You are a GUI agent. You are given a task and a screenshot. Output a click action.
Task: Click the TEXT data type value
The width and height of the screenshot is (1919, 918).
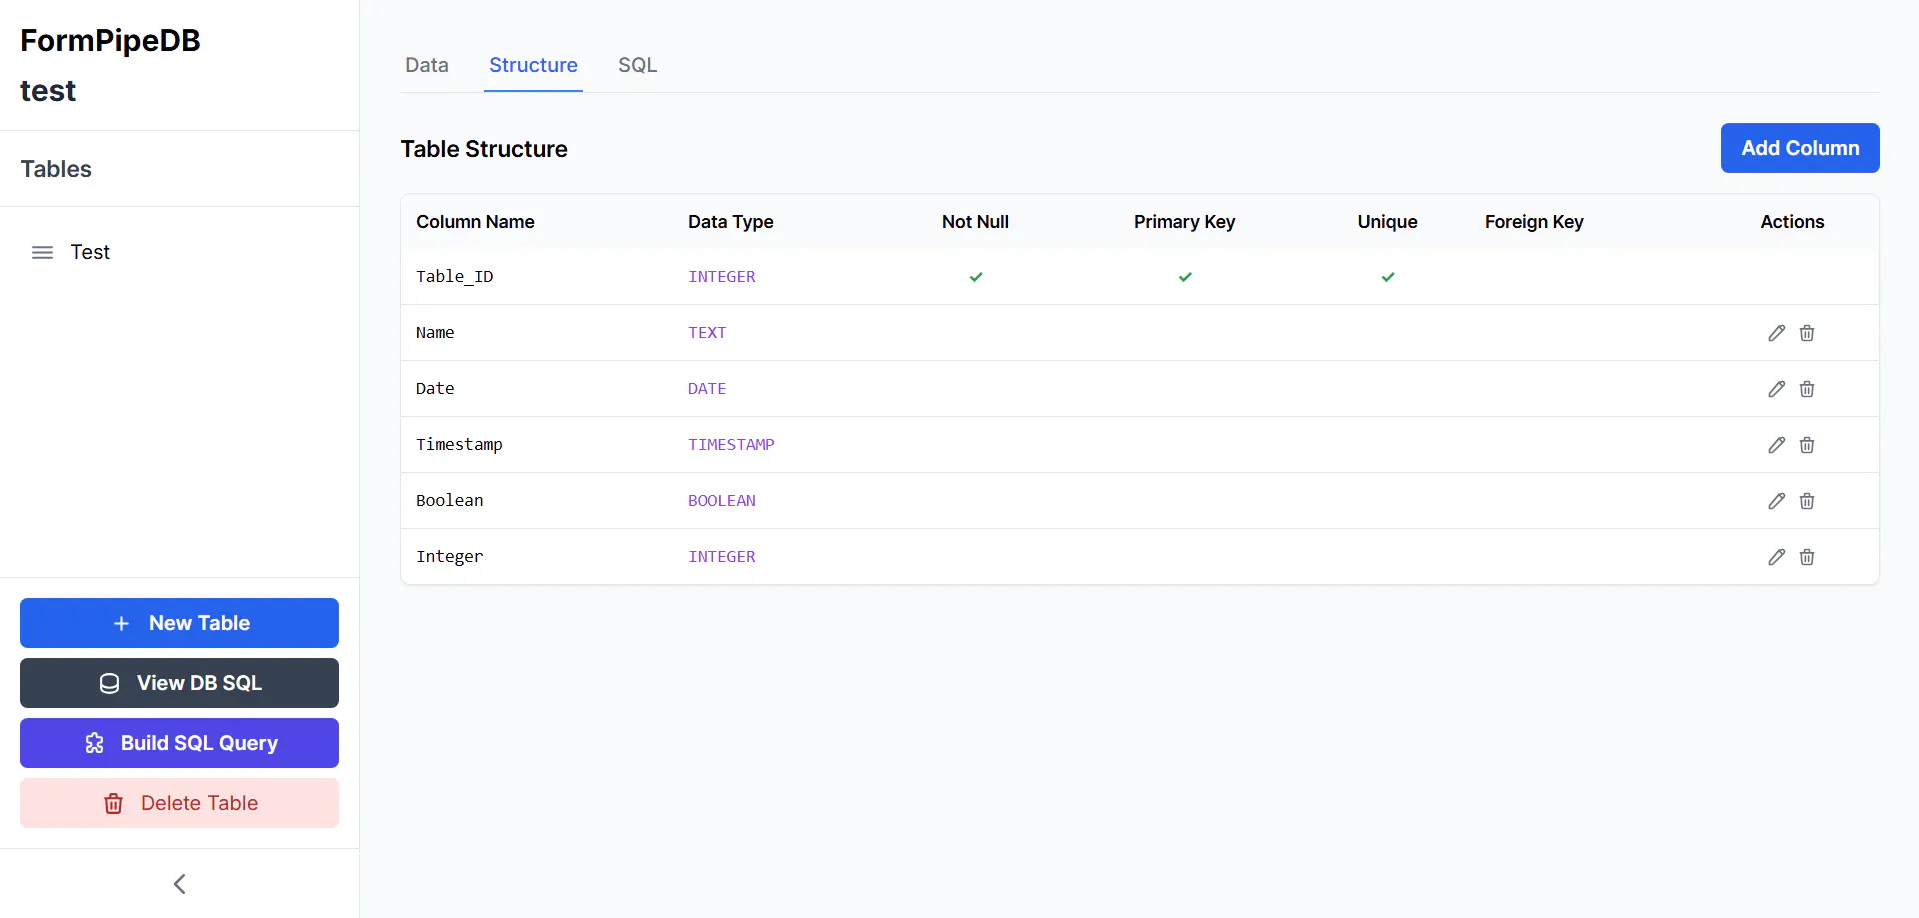pyautogui.click(x=707, y=333)
